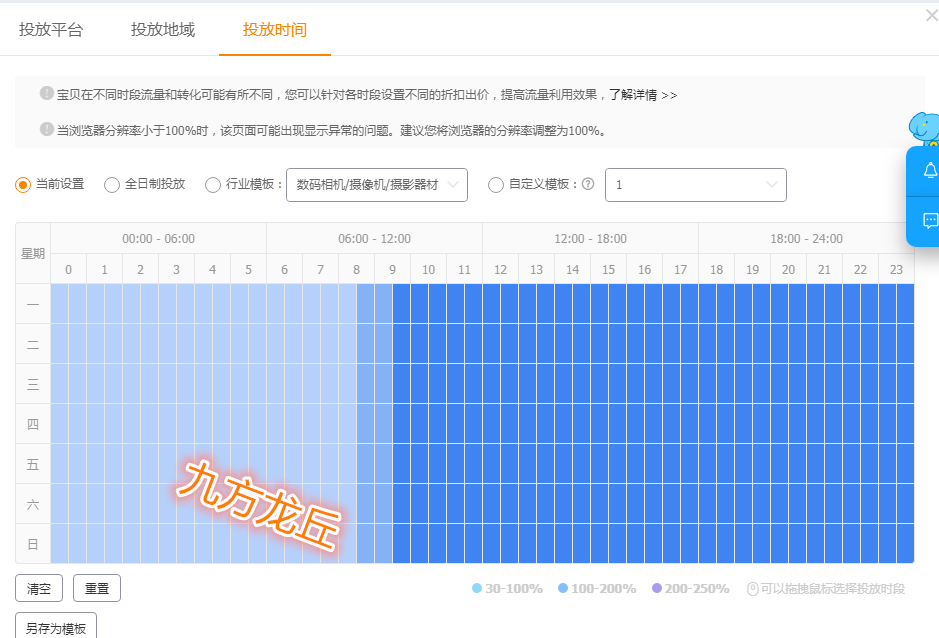Image resolution: width=939 pixels, height=638 pixels.
Task: Open the 数码相机/摄像机/摄影器材 industry dropdown
Action: point(377,185)
